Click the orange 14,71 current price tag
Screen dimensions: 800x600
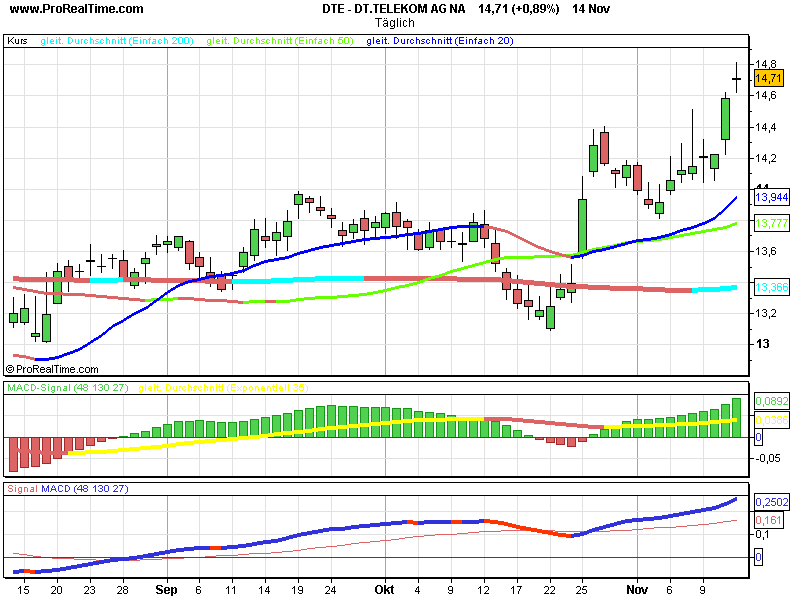tap(768, 78)
